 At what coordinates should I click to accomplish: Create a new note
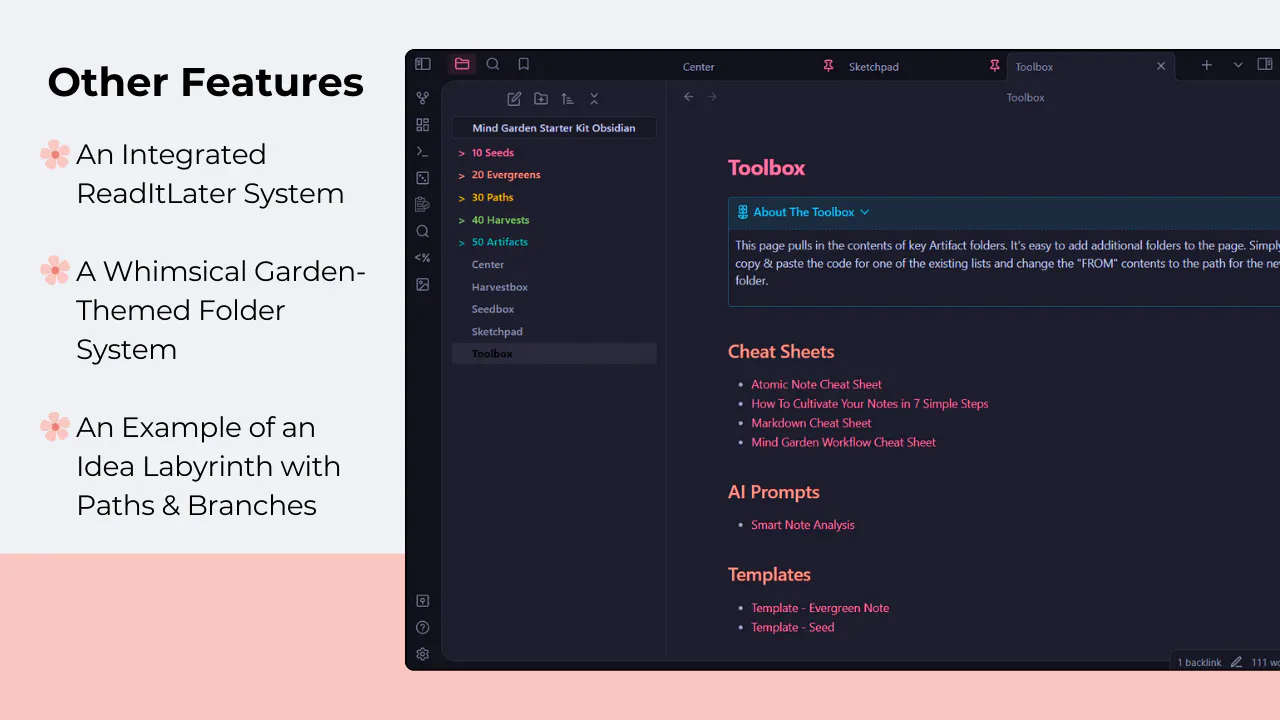(514, 98)
